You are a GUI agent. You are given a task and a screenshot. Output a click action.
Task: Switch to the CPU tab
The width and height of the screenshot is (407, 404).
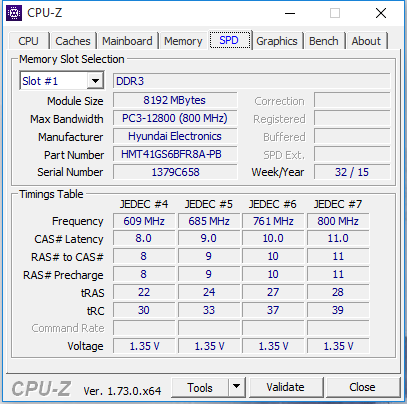tap(28, 41)
